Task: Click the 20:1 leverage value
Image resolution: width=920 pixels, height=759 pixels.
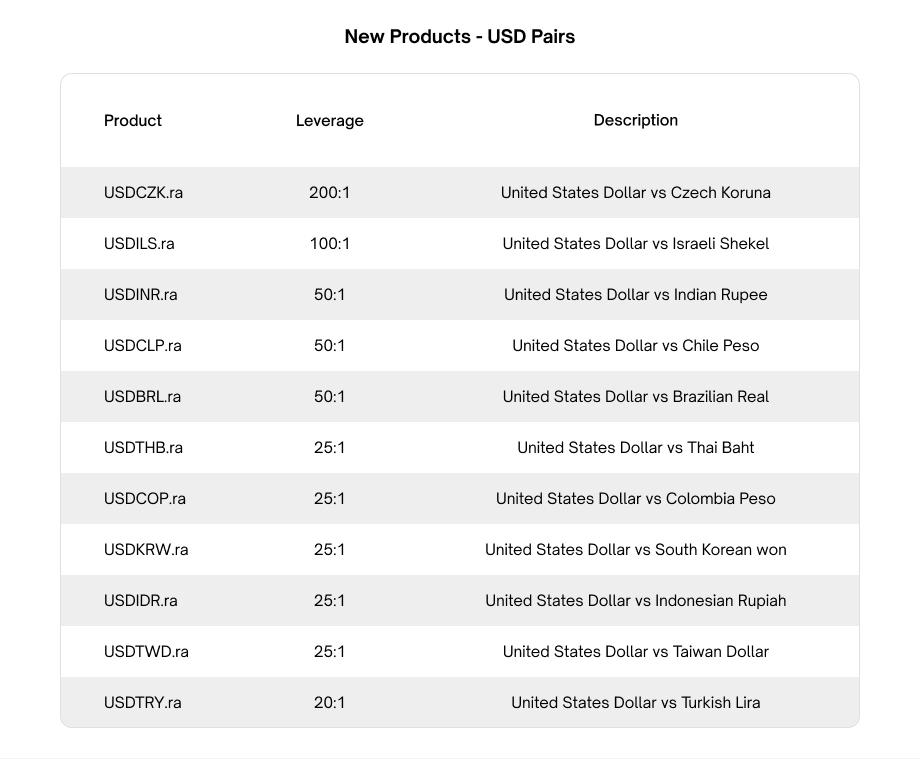Action: [329, 703]
